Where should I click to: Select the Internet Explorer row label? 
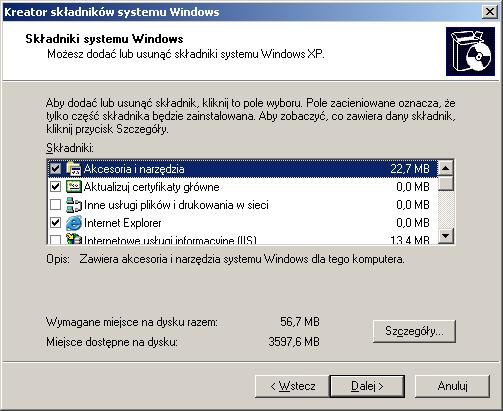(x=122, y=223)
